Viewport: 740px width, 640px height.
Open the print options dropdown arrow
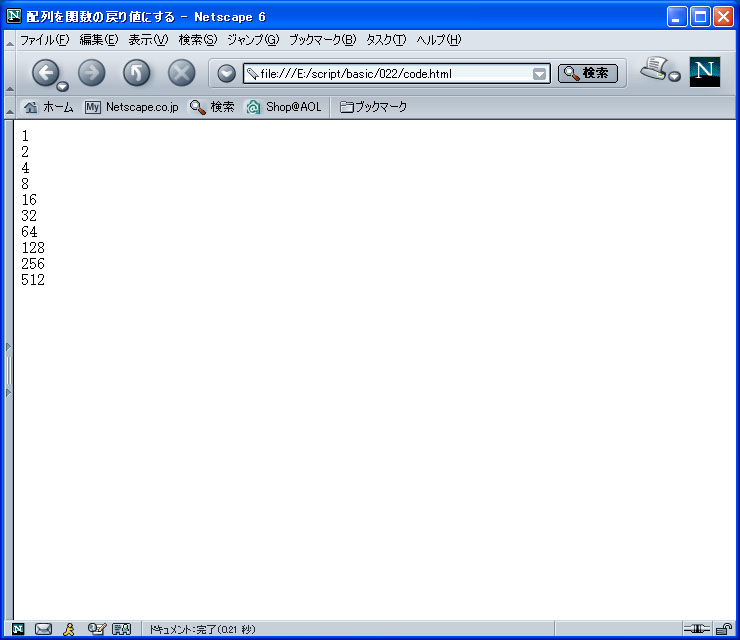(x=675, y=76)
